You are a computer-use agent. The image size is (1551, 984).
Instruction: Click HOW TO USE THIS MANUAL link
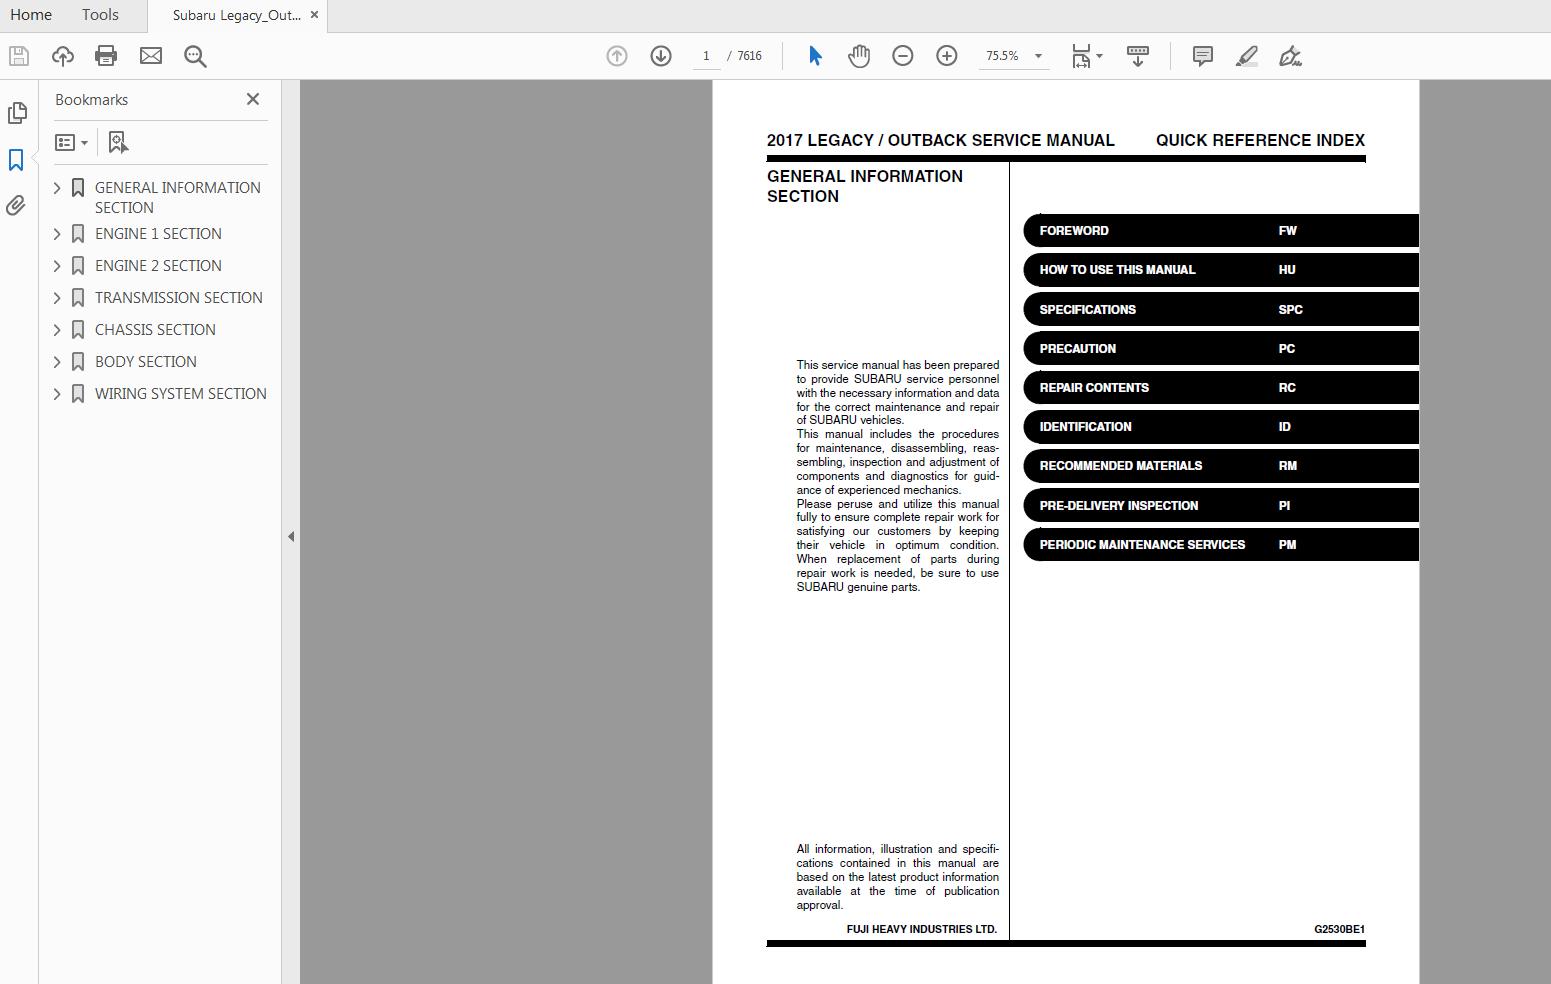tap(1221, 270)
